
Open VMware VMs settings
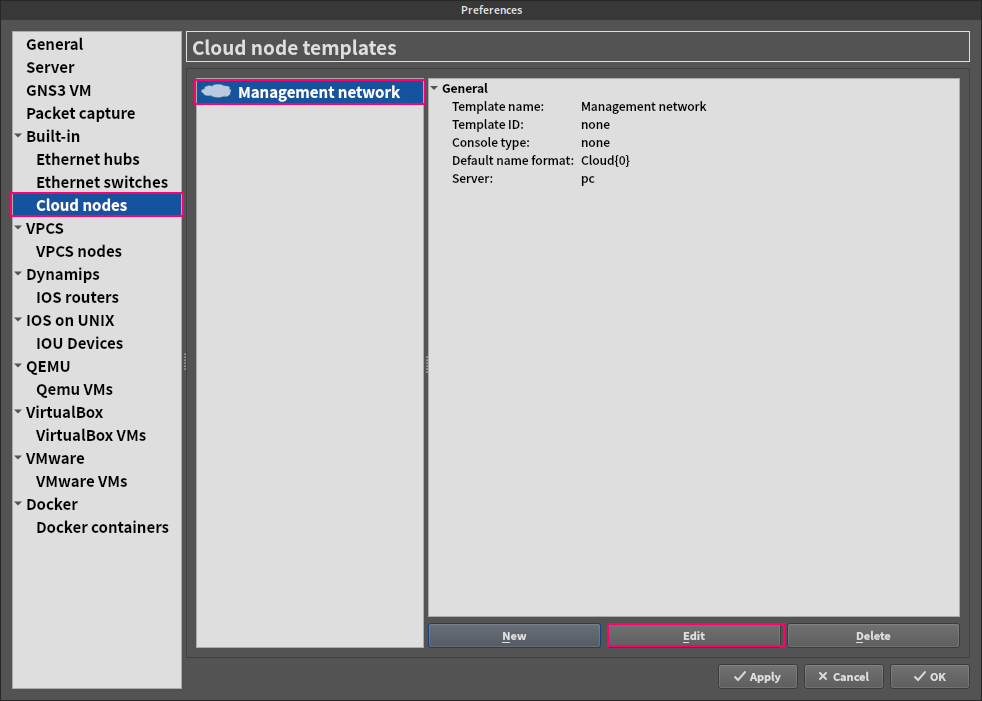pos(81,481)
